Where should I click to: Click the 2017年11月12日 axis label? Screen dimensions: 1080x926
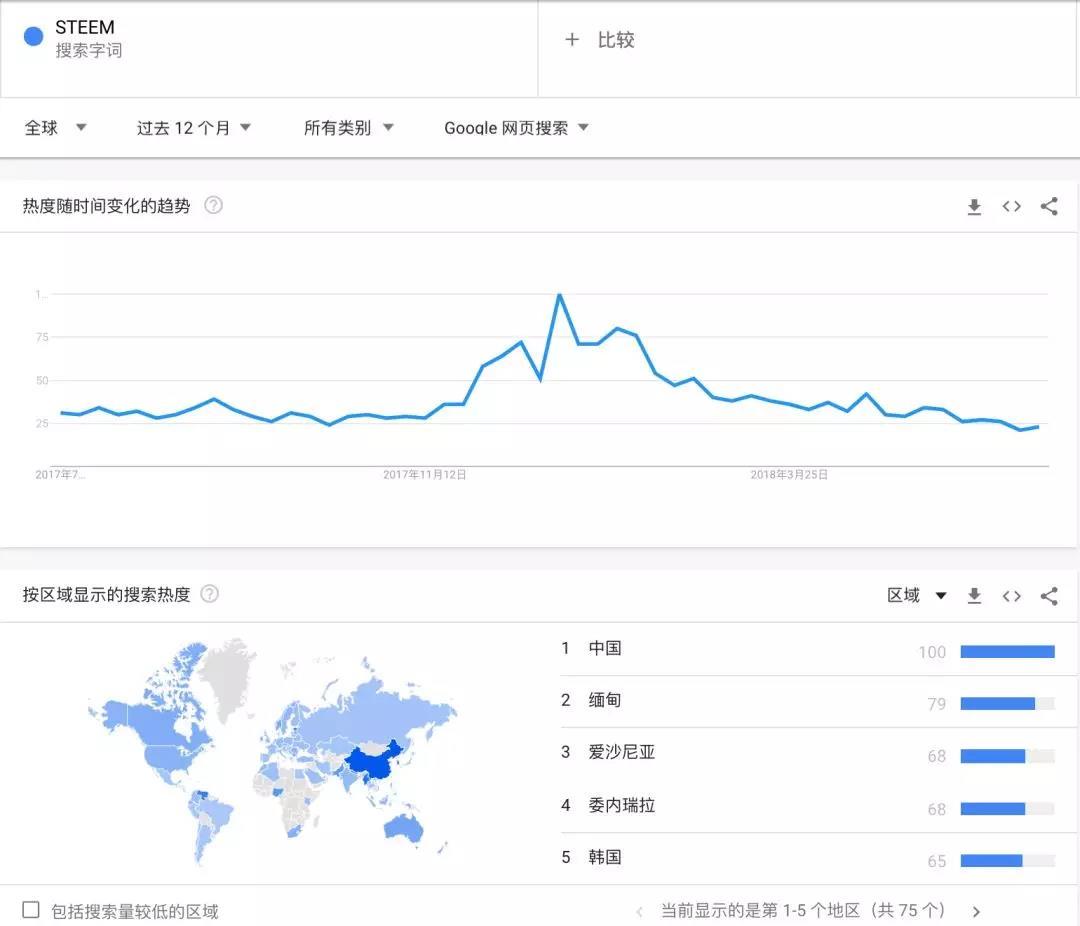pyautogui.click(x=424, y=475)
